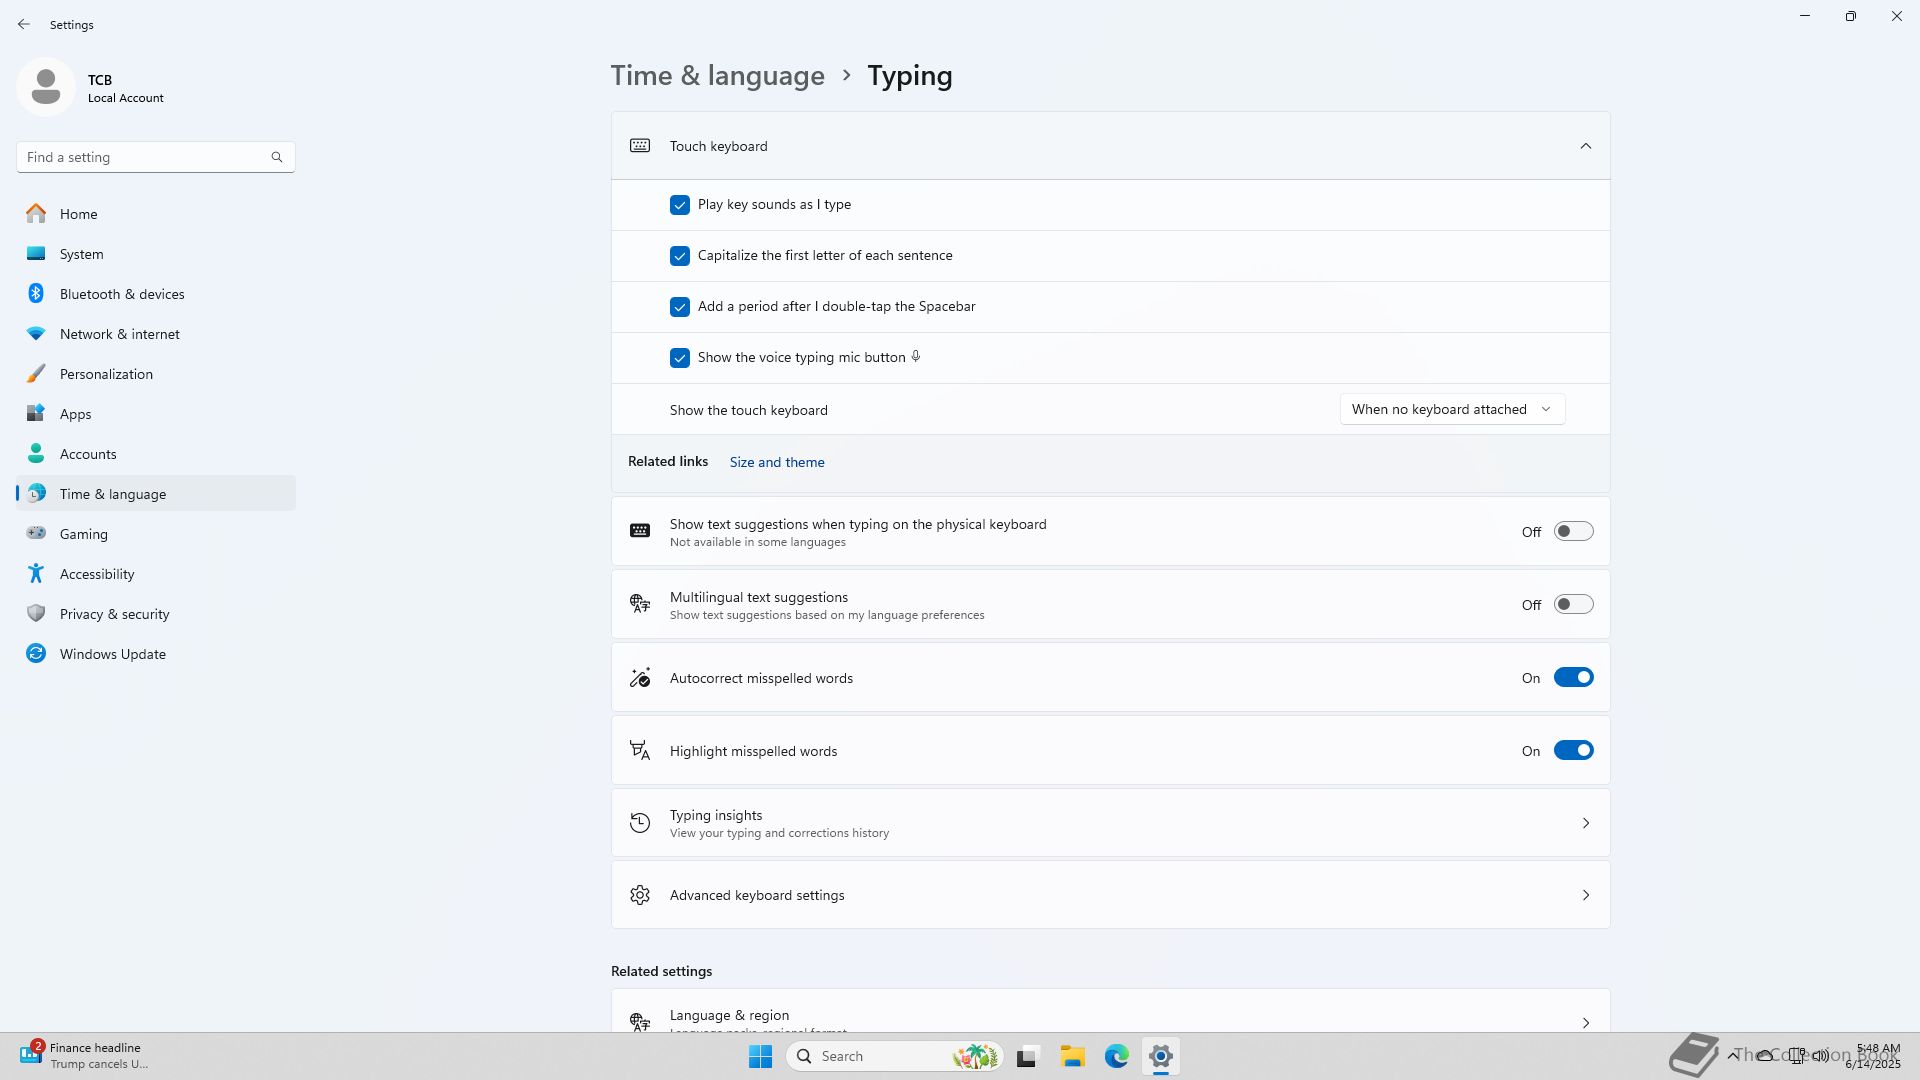Uncheck Play key sounds as I type

(x=680, y=205)
